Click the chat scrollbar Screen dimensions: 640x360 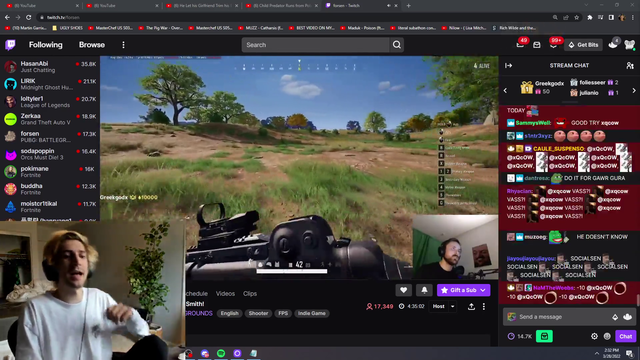pos(638,300)
